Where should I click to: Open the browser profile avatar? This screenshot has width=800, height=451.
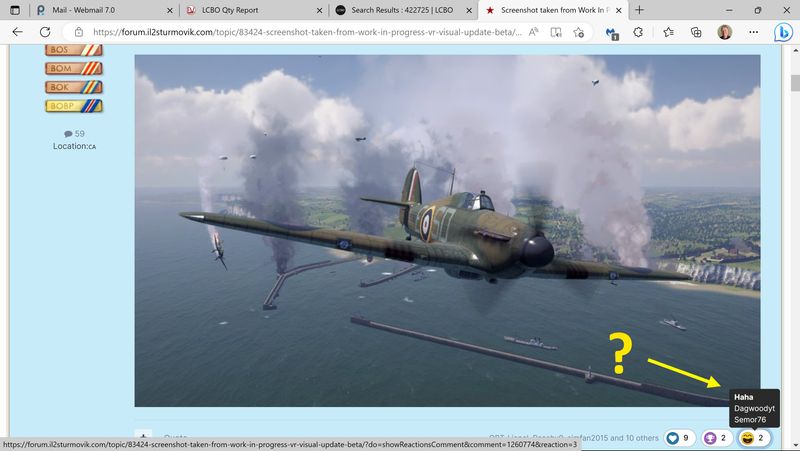(724, 32)
